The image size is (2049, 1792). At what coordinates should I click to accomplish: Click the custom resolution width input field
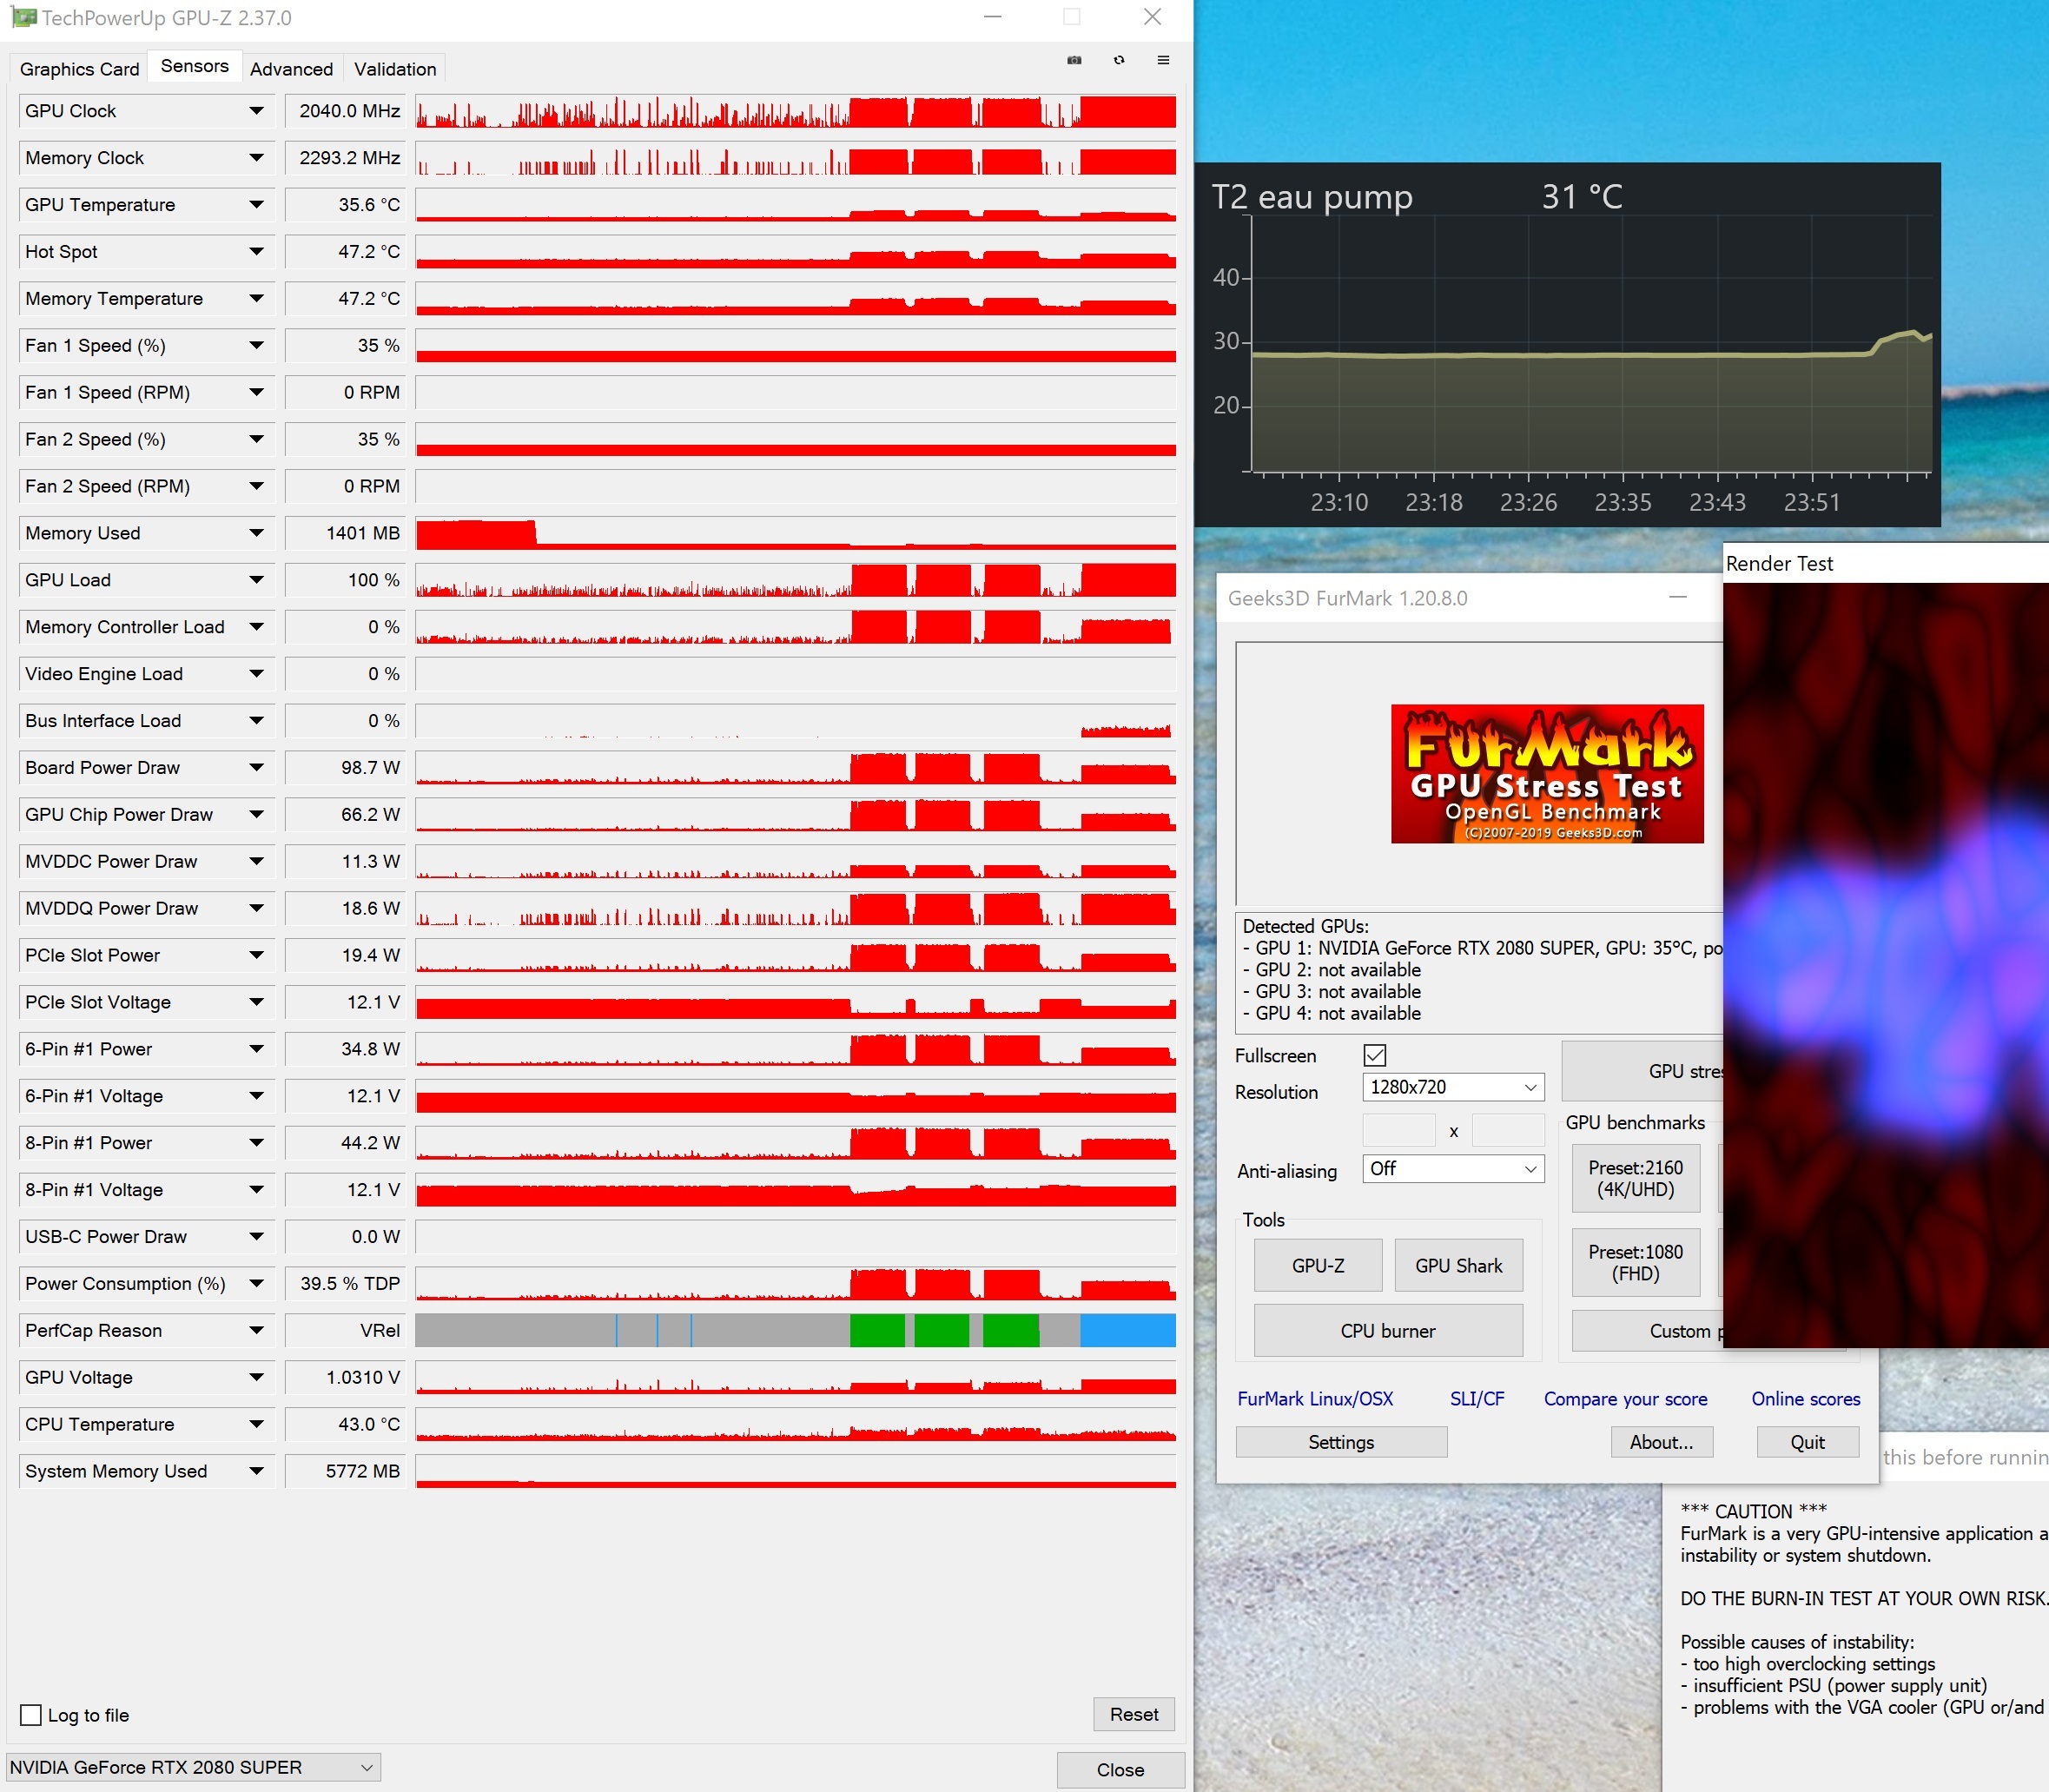click(1398, 1130)
